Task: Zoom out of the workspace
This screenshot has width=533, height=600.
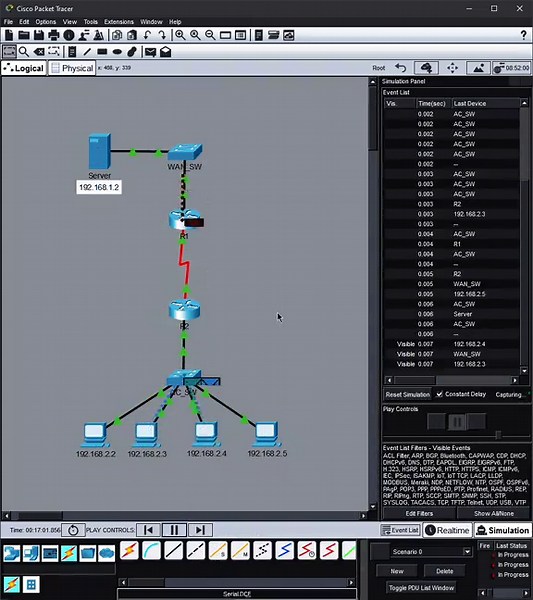Action: pos(210,35)
